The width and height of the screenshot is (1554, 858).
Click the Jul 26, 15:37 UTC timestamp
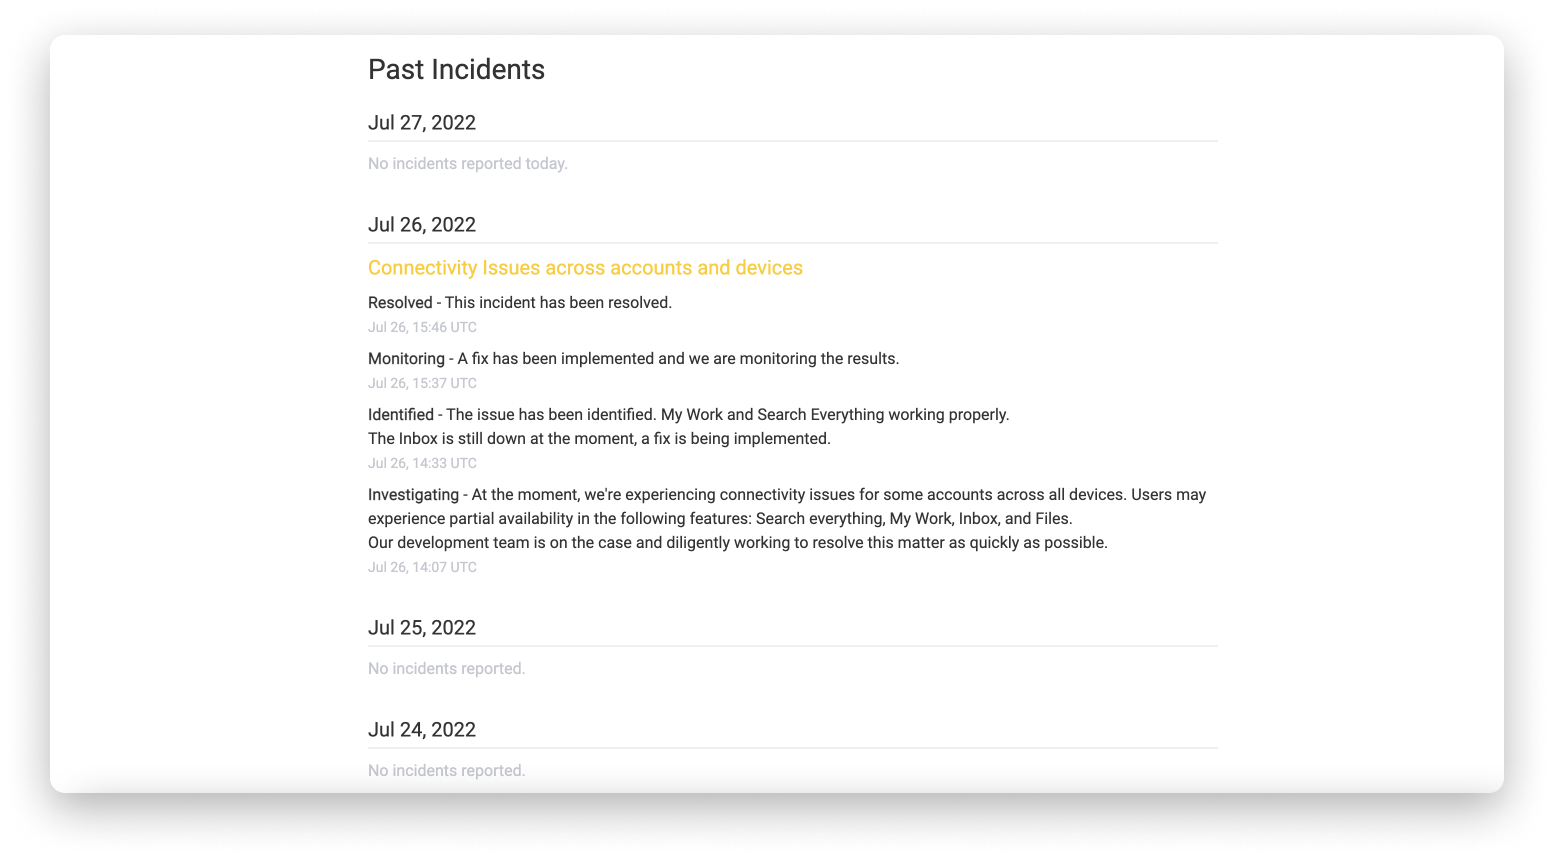[x=422, y=383]
